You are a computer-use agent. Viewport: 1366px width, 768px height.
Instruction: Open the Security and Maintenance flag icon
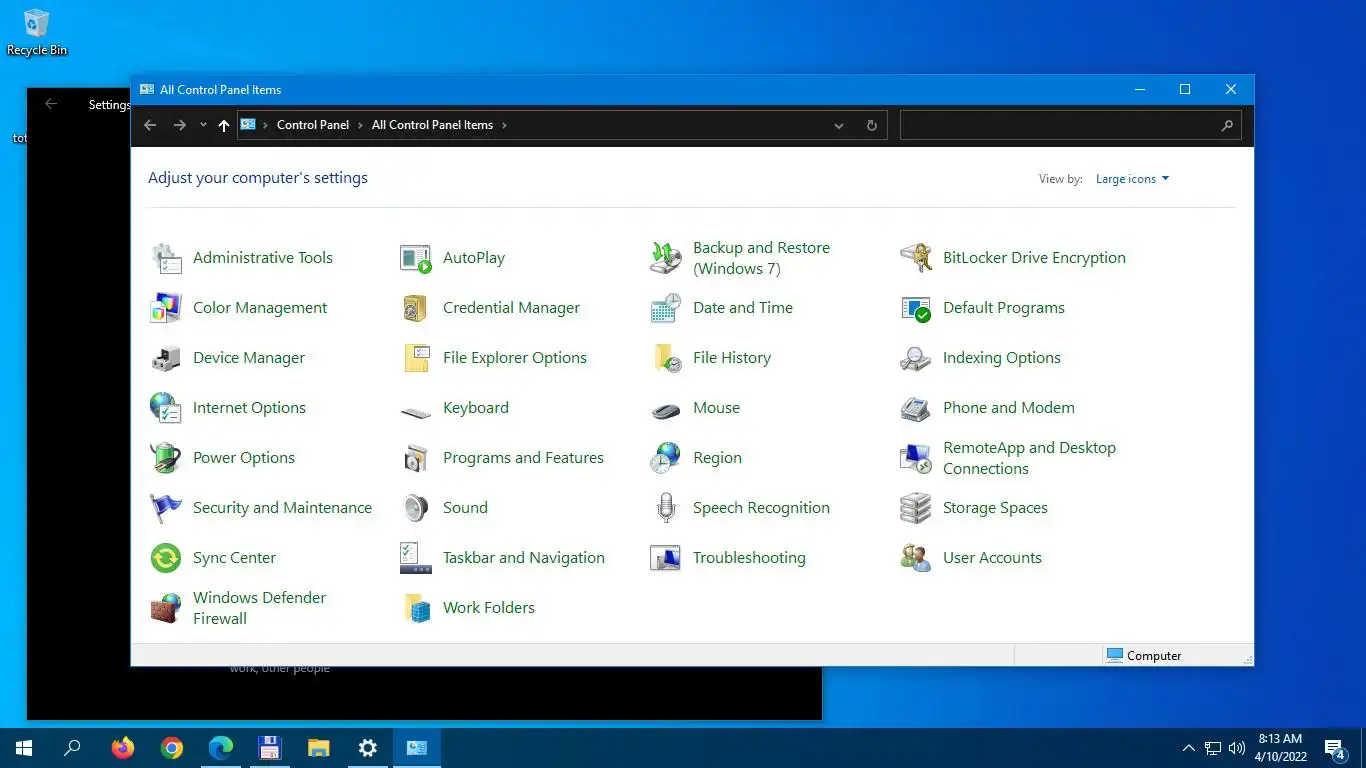pos(166,508)
